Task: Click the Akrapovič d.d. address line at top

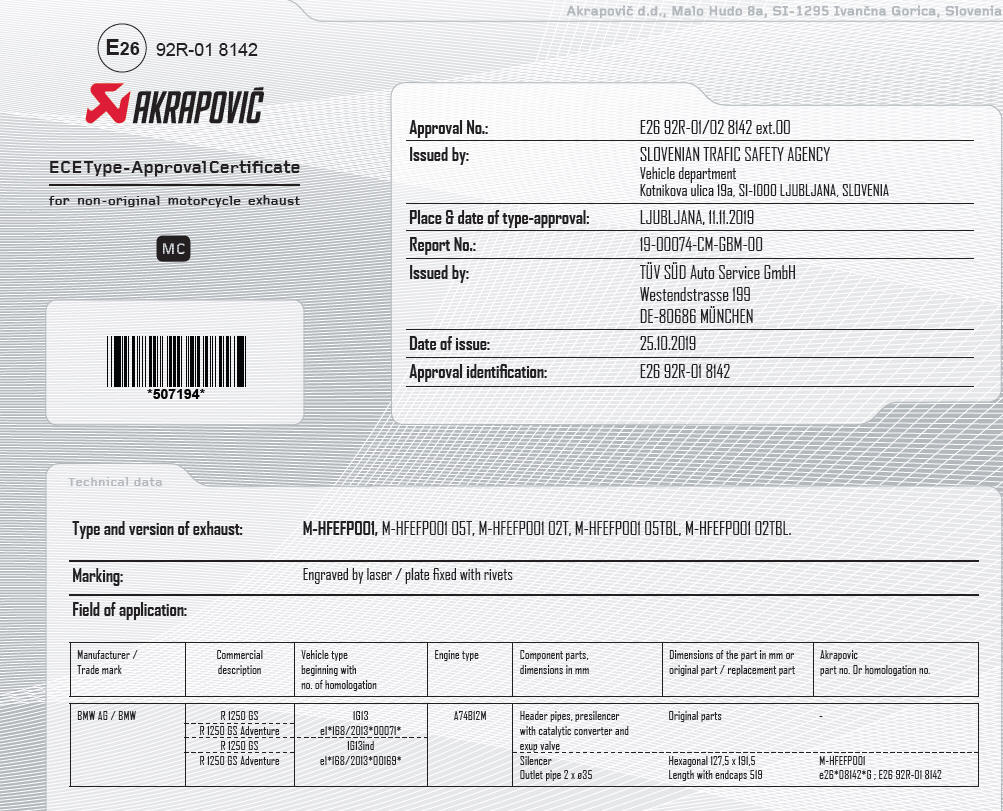Action: [783, 11]
